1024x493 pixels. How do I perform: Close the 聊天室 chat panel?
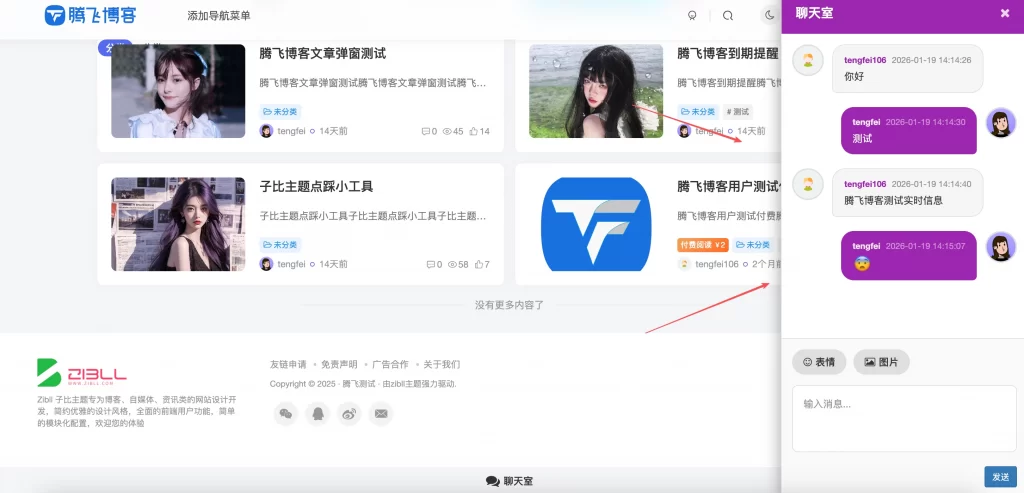click(x=1005, y=13)
